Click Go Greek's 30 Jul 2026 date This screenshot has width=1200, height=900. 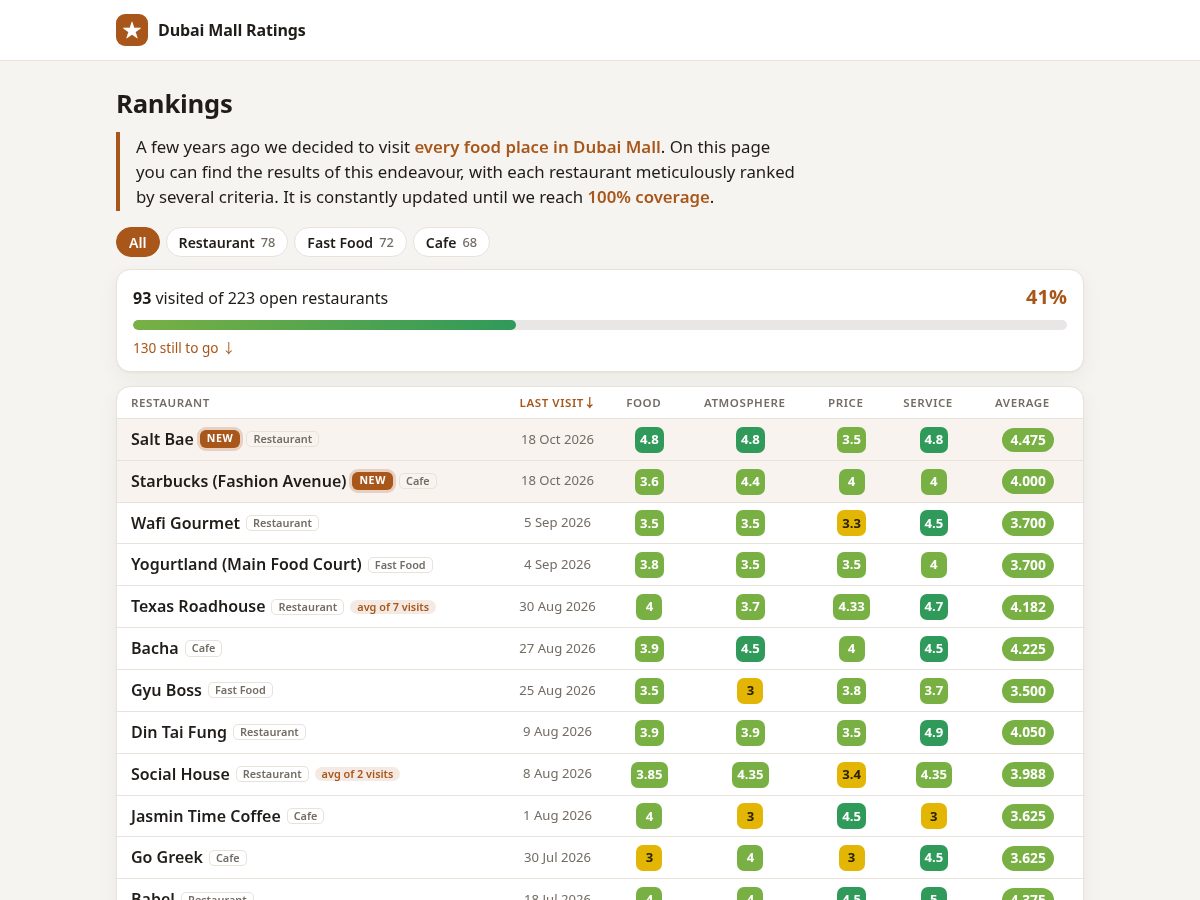tap(557, 857)
